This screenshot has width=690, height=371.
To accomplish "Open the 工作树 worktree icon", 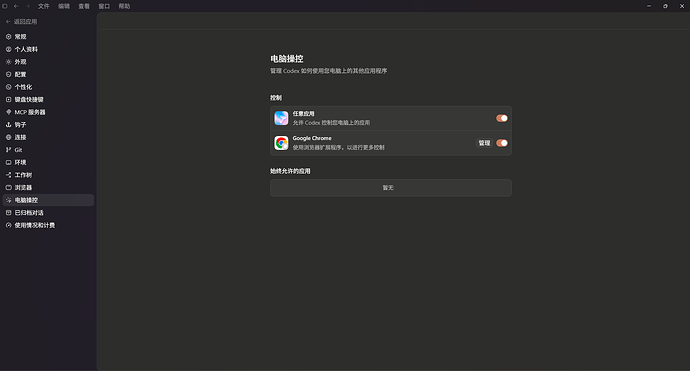I will tap(8, 175).
